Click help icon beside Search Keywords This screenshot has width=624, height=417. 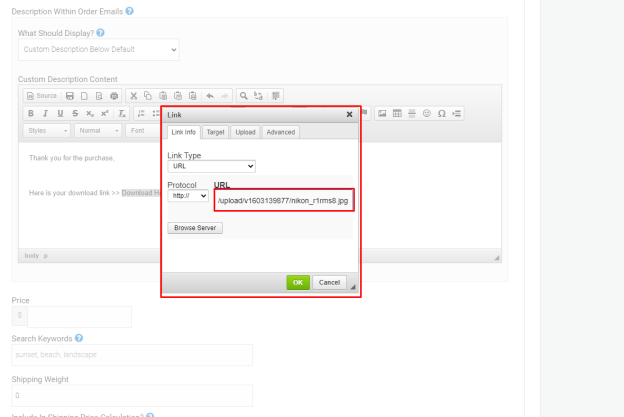(79, 338)
